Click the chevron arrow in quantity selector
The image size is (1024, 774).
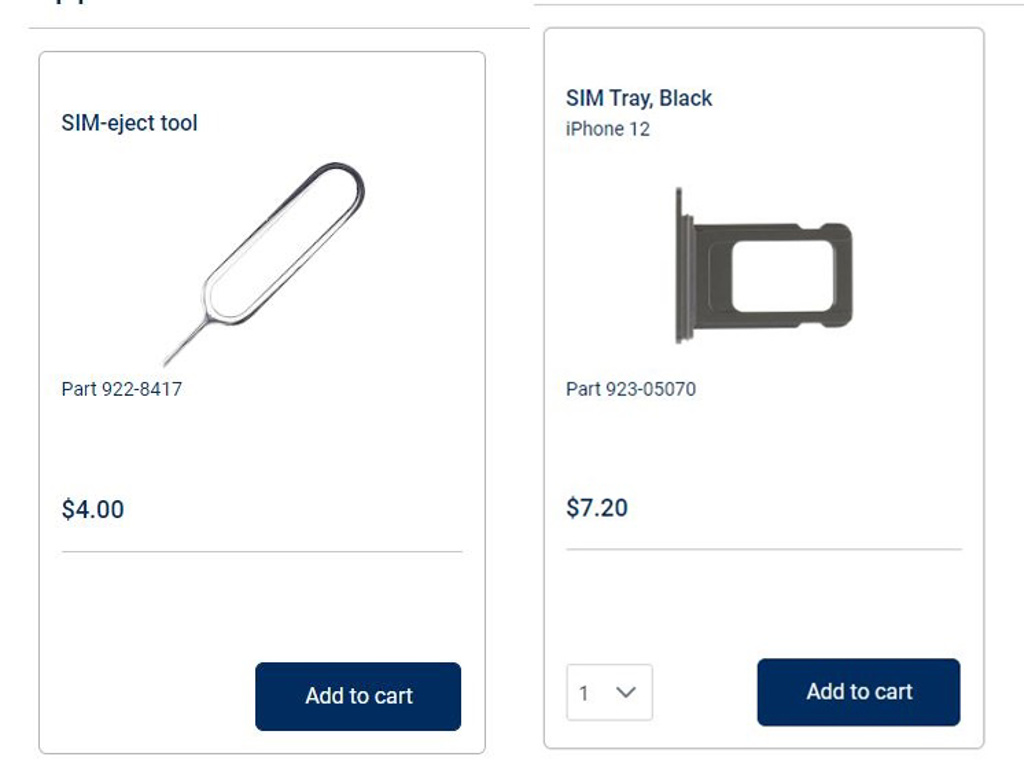626,692
